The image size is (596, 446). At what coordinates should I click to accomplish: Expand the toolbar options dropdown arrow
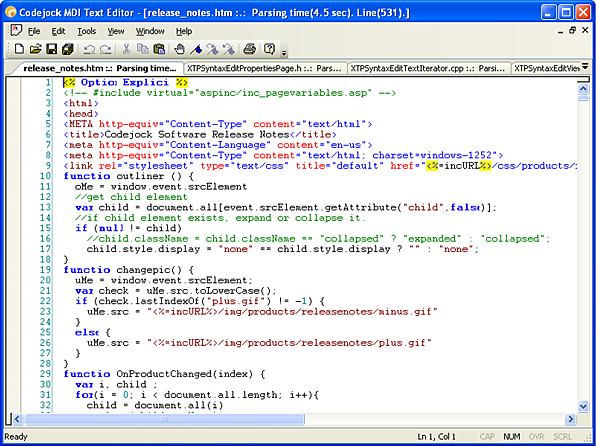[x=284, y=52]
